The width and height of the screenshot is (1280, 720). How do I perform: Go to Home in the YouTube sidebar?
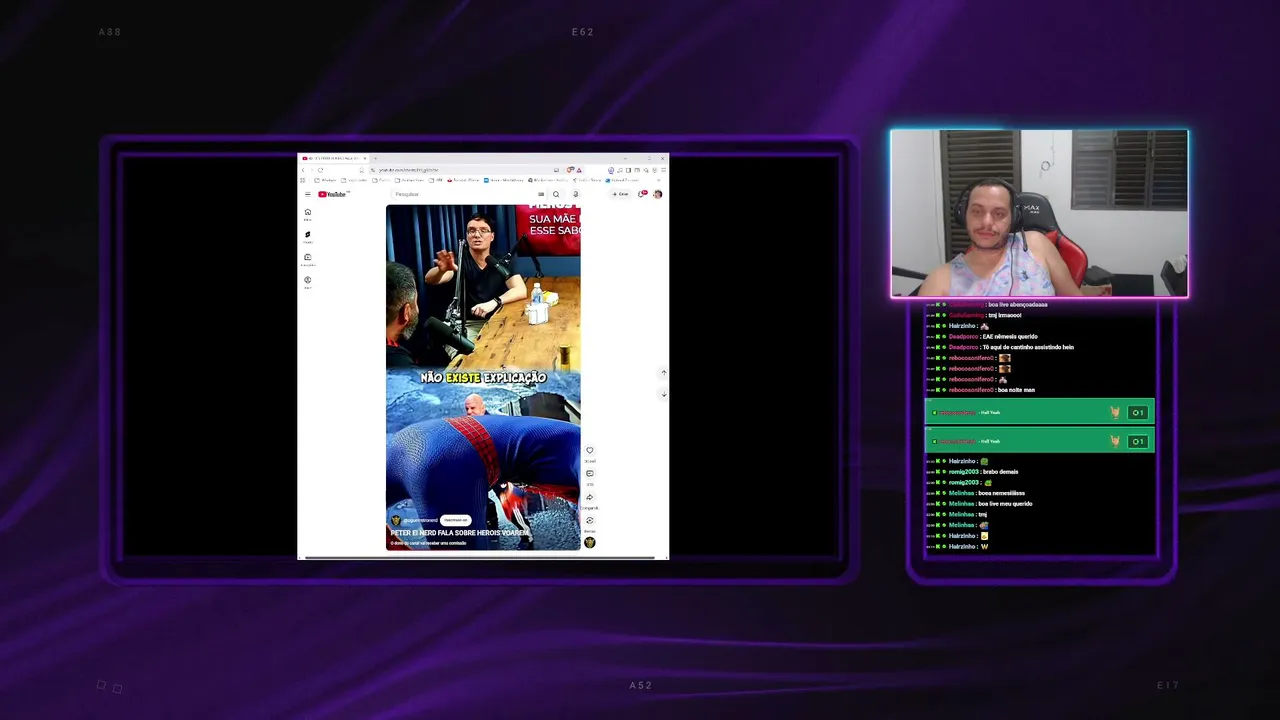coord(308,214)
